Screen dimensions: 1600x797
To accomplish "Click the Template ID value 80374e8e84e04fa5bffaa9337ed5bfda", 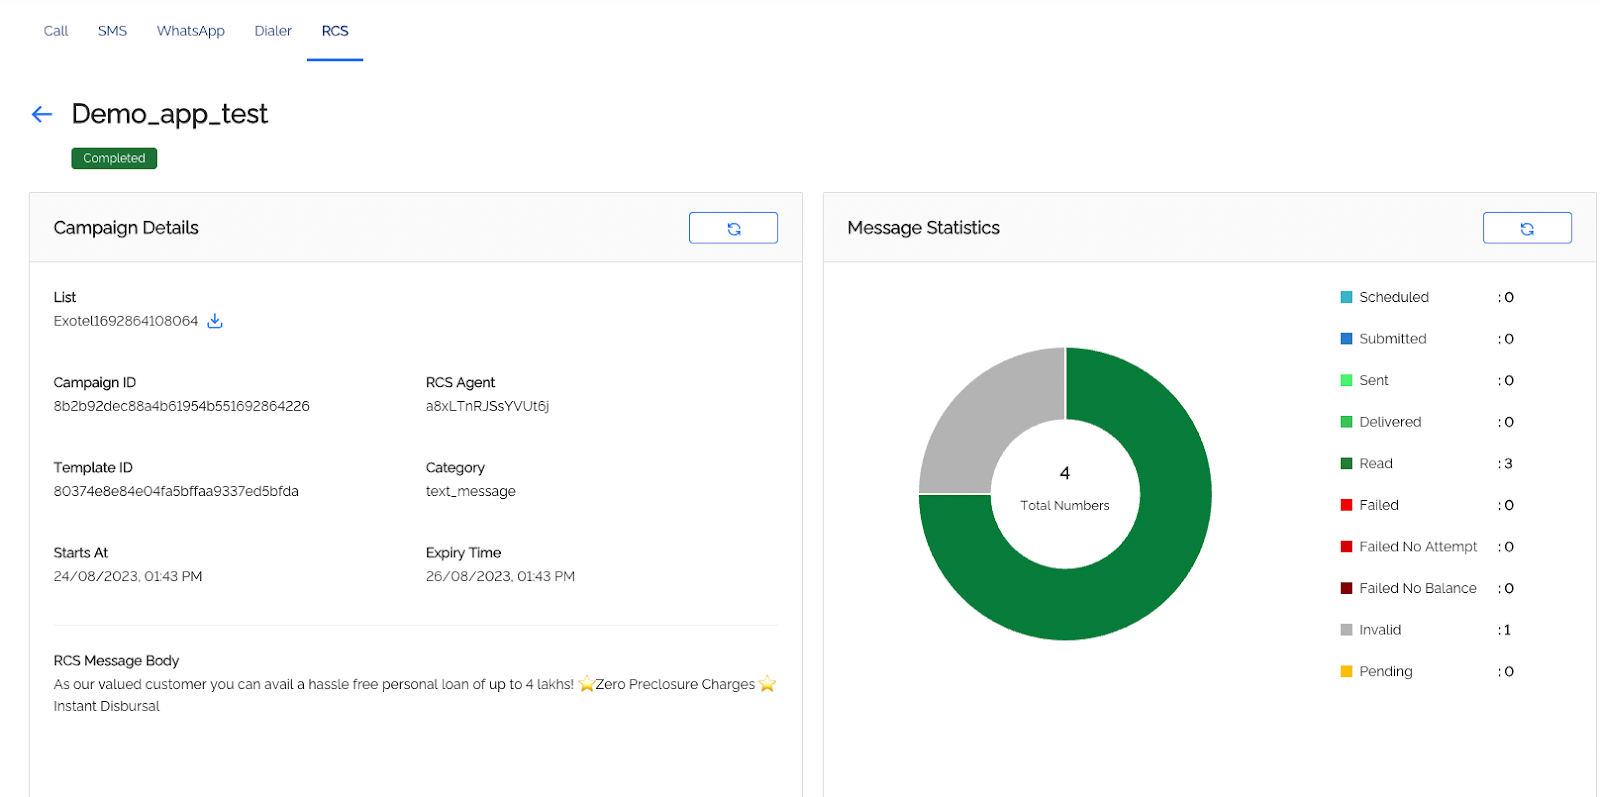I will pyautogui.click(x=176, y=491).
